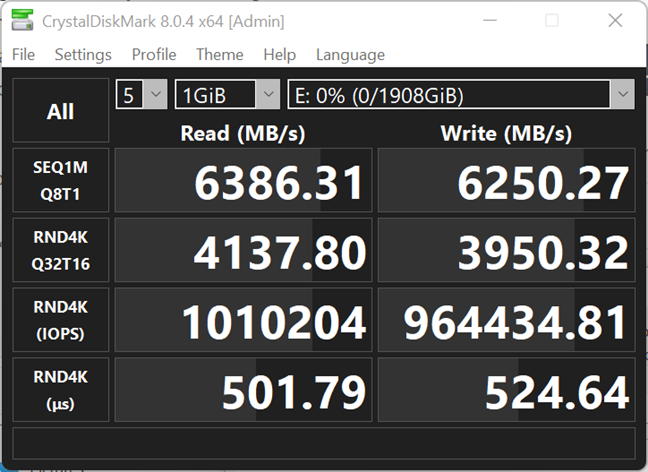Screen dimensions: 648x472
Task: Open the File menu
Action: (x=23, y=55)
